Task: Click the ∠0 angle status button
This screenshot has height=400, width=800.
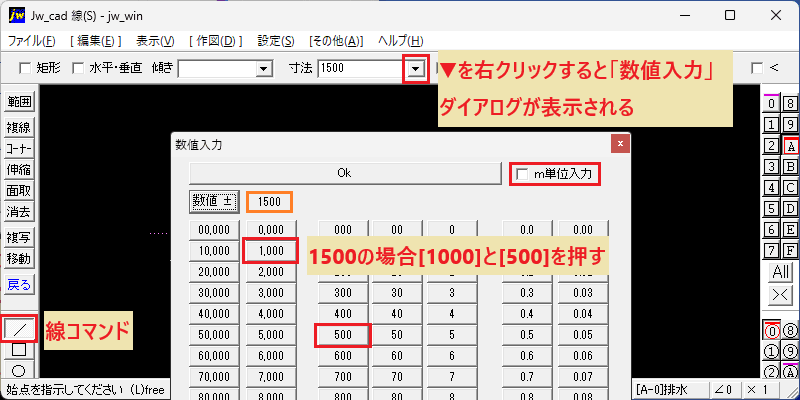Action: point(725,389)
